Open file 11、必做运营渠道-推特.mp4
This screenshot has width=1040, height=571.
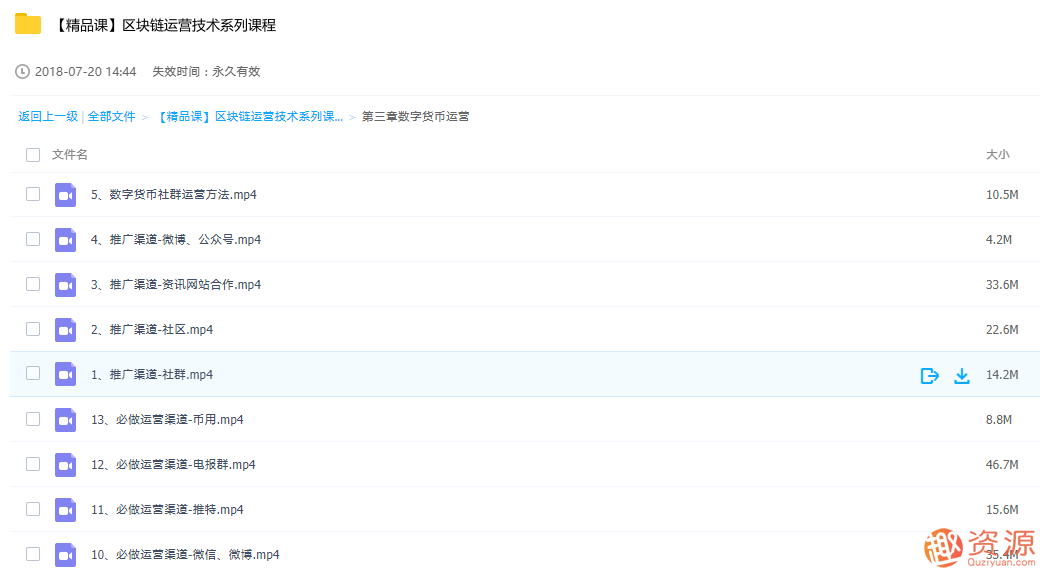[167, 510]
